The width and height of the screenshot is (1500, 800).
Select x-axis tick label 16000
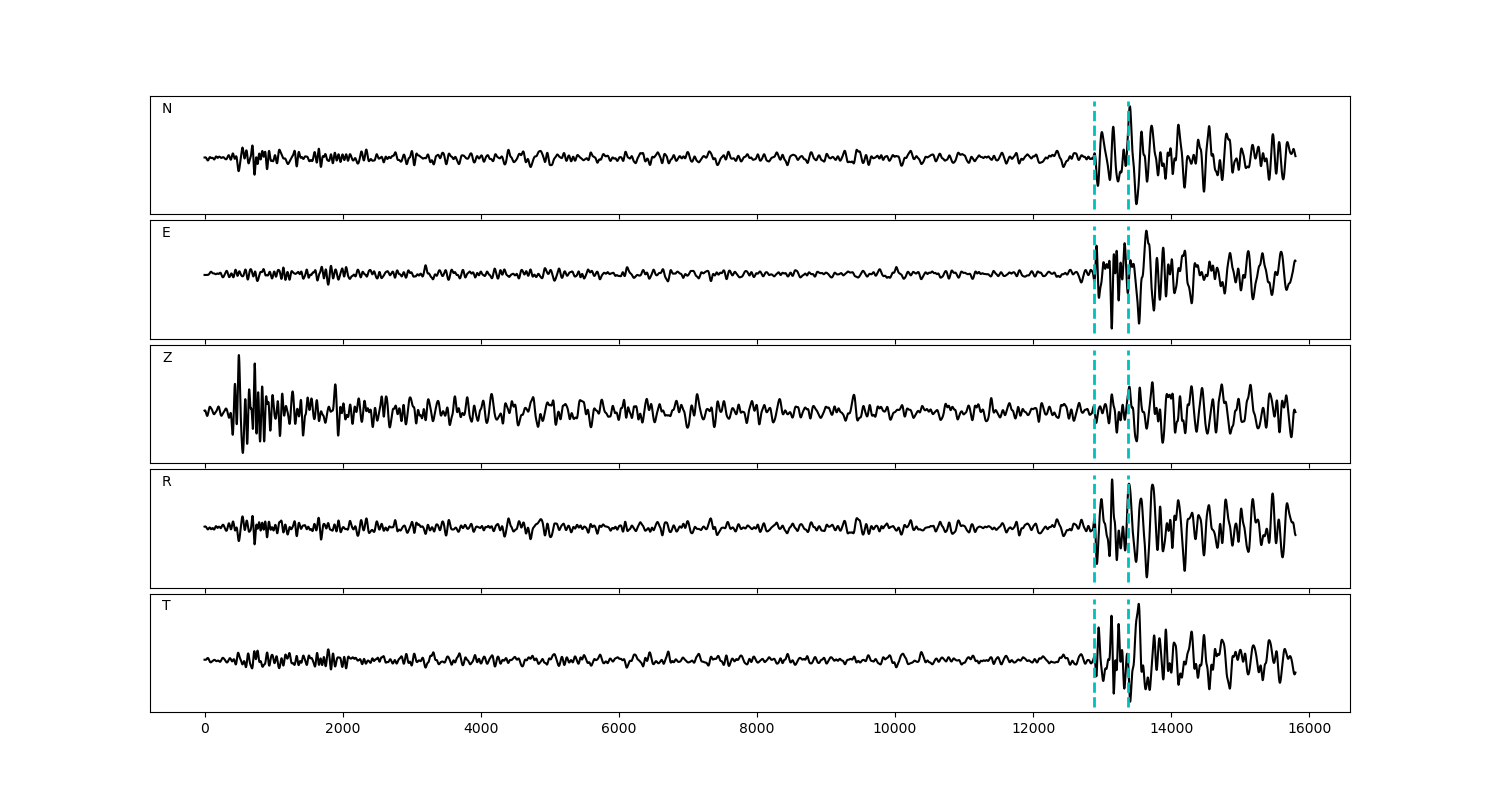pos(1309,730)
